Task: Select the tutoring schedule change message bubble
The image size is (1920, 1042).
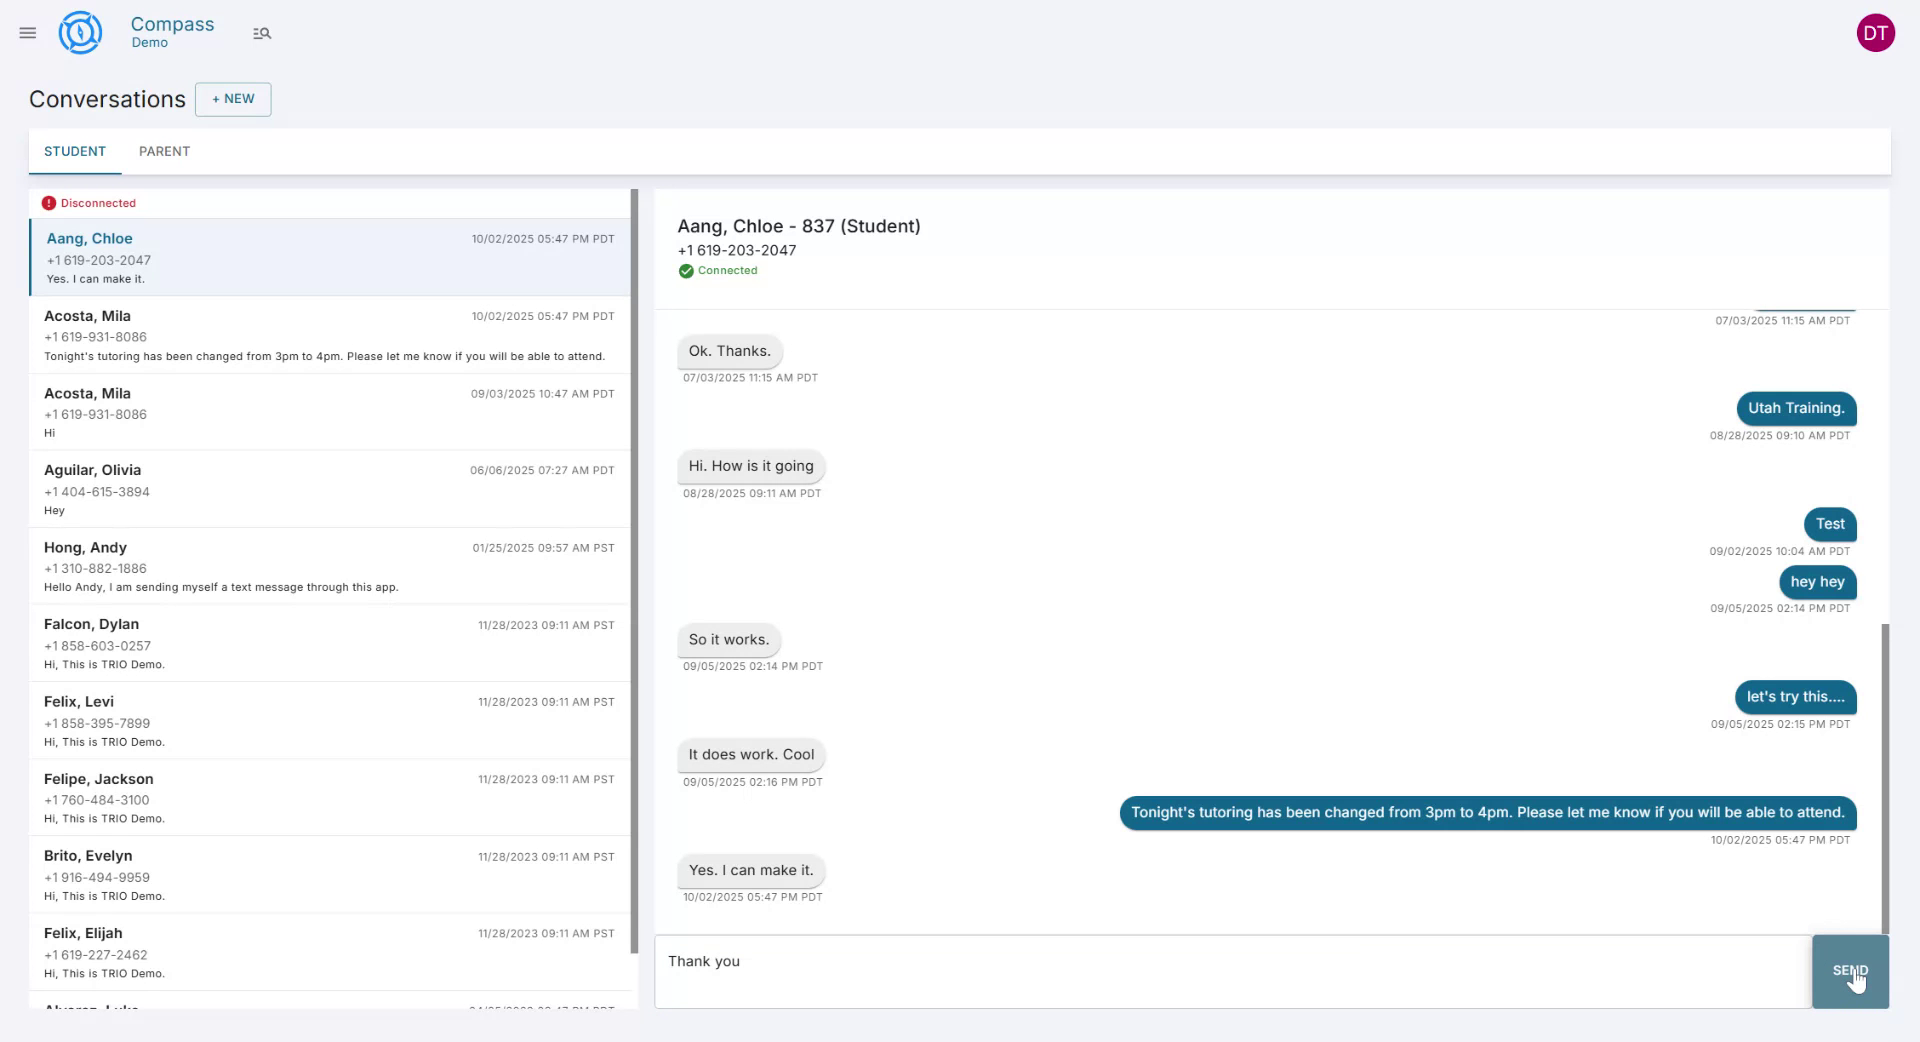Action: (x=1486, y=813)
